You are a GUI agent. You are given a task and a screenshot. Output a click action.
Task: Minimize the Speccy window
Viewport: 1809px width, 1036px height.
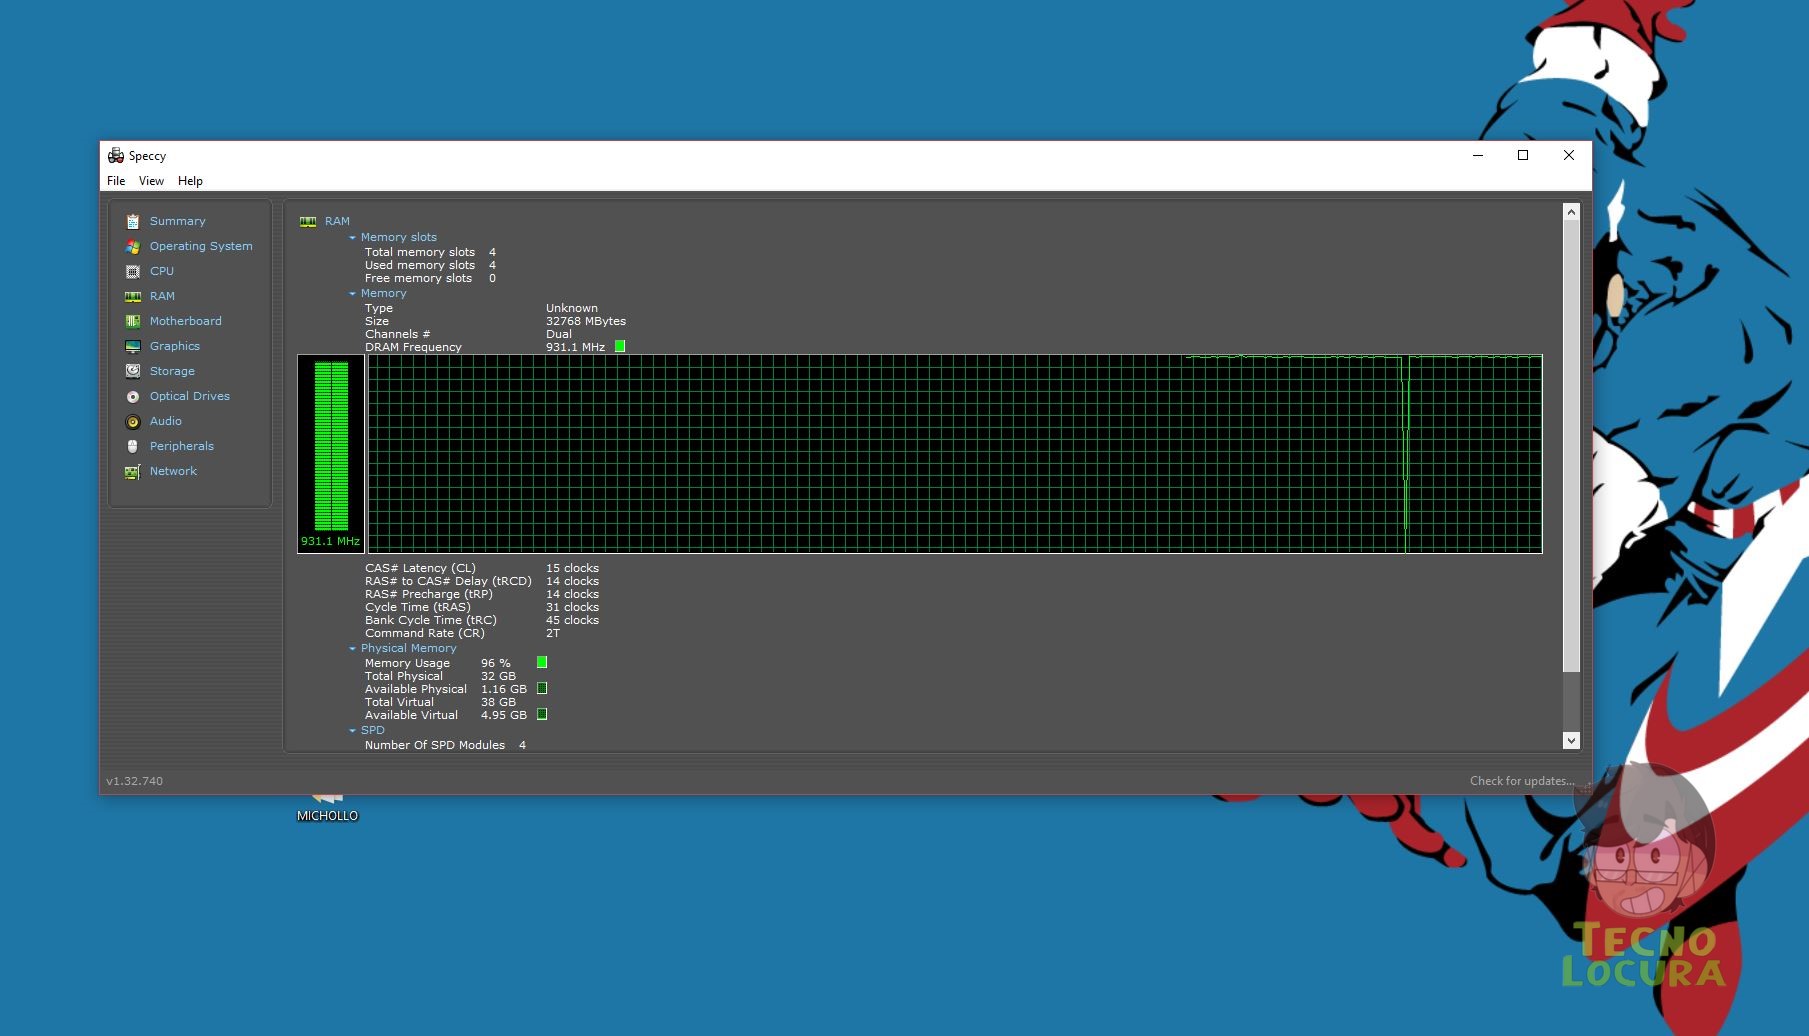1478,155
